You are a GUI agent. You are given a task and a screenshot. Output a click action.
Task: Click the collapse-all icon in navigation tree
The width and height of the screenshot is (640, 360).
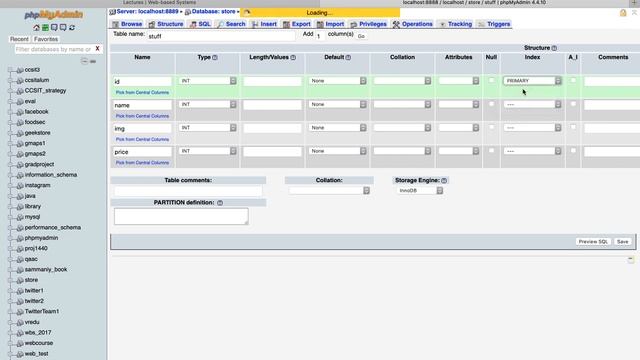point(84,61)
